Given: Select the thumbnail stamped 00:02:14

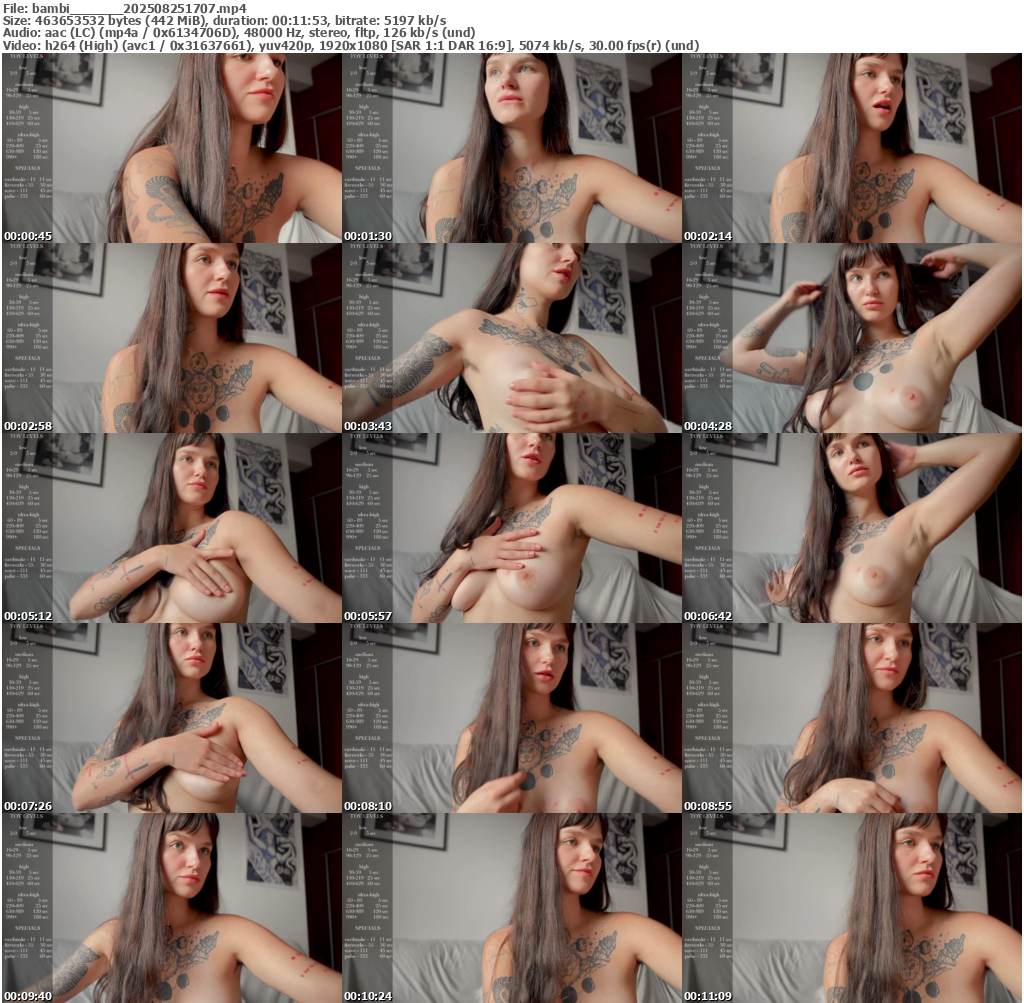Looking at the screenshot, I should click(851, 148).
